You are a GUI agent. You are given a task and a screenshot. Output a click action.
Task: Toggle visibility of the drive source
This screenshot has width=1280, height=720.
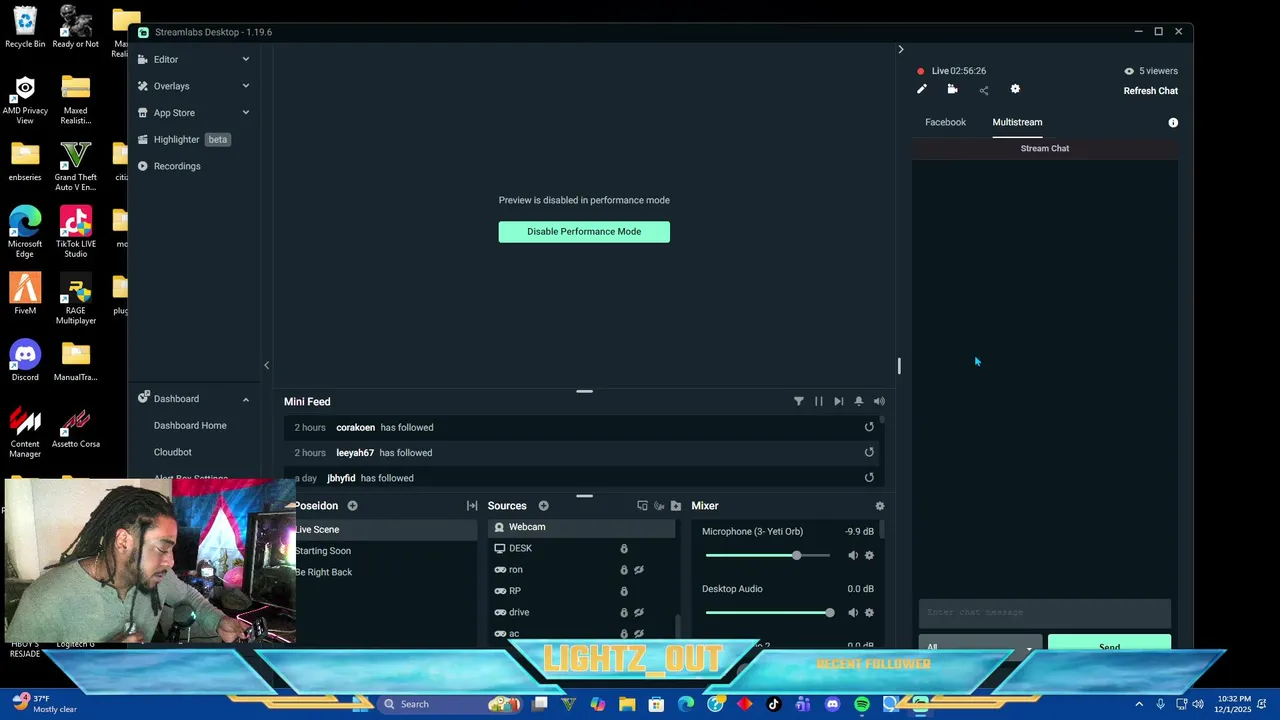pos(639,612)
